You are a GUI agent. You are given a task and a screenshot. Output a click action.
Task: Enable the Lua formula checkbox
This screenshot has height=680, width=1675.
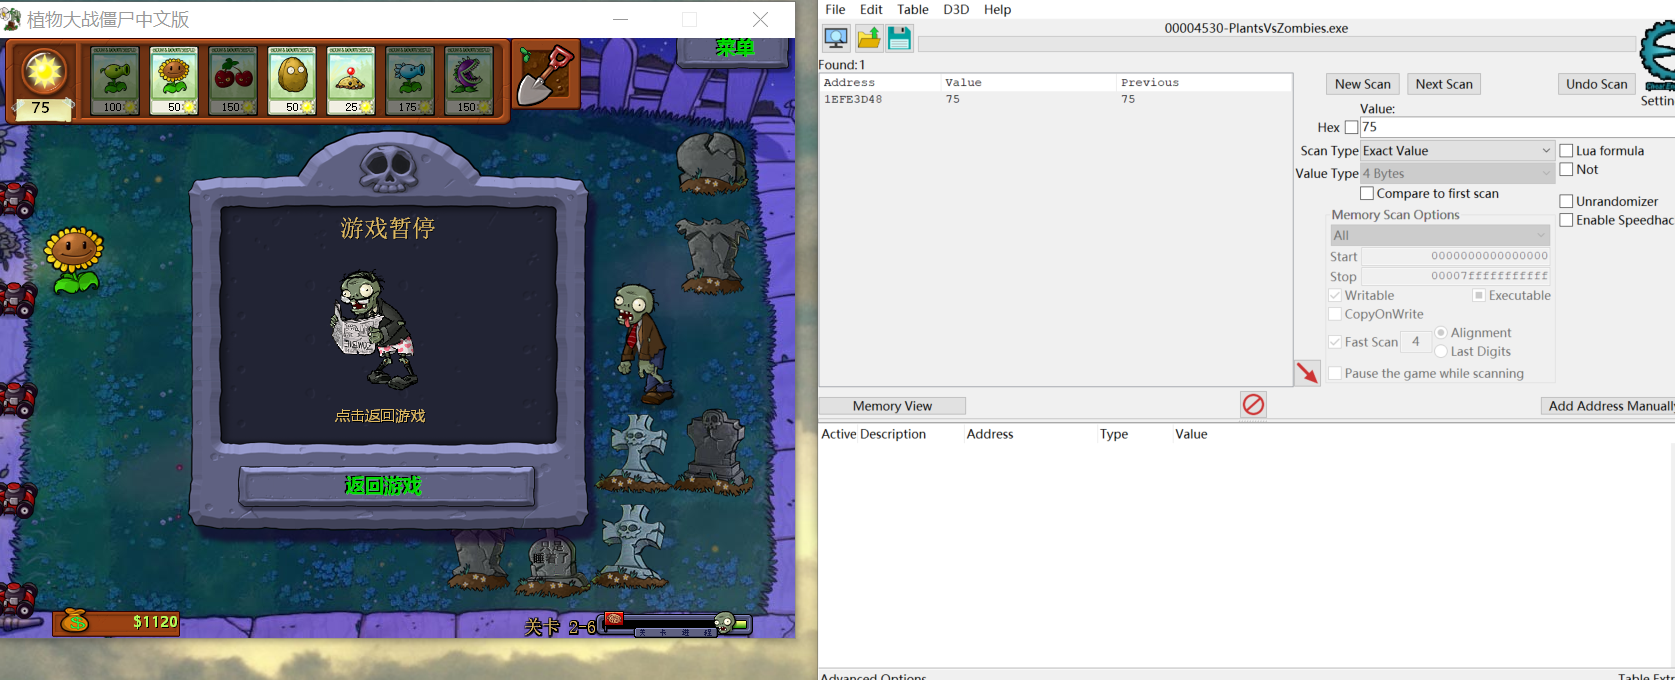[1566, 151]
